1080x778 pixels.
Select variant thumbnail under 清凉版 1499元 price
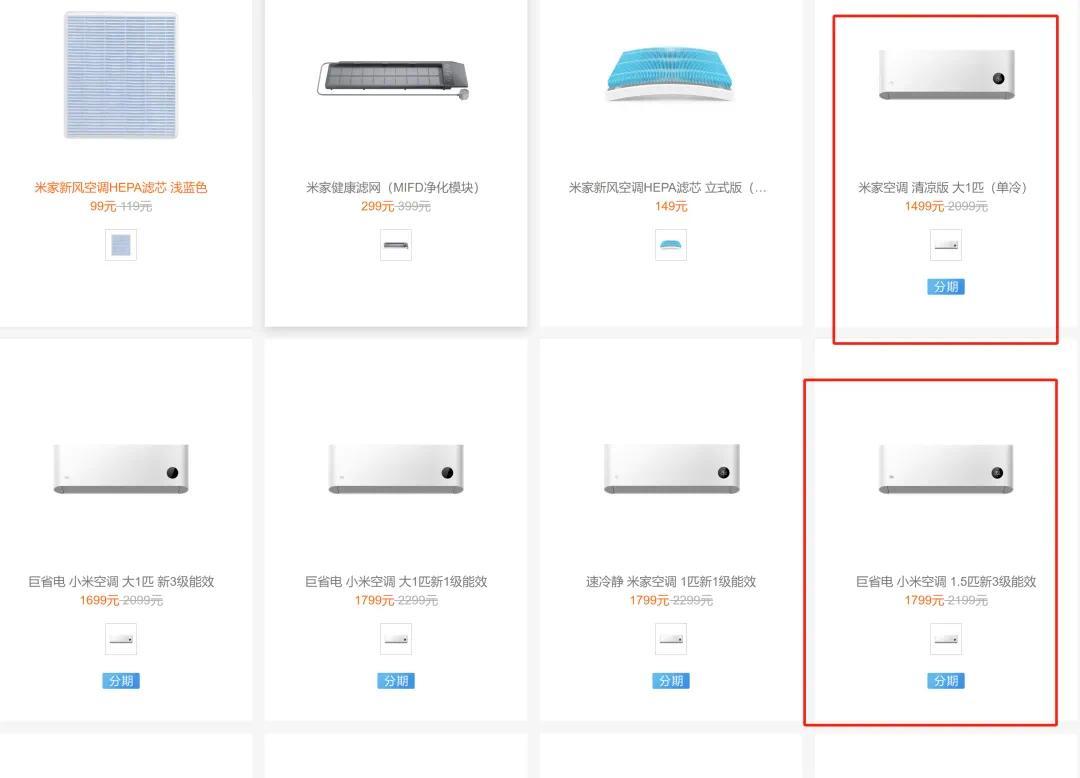(x=946, y=245)
